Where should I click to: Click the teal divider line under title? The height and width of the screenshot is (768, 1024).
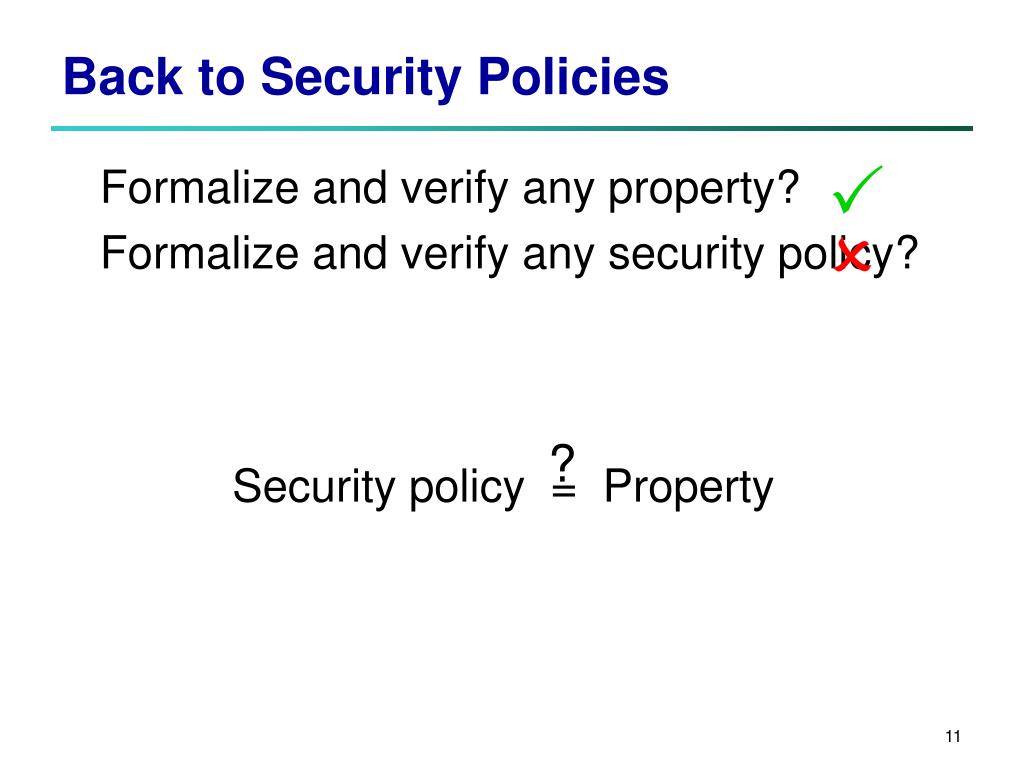click(512, 129)
